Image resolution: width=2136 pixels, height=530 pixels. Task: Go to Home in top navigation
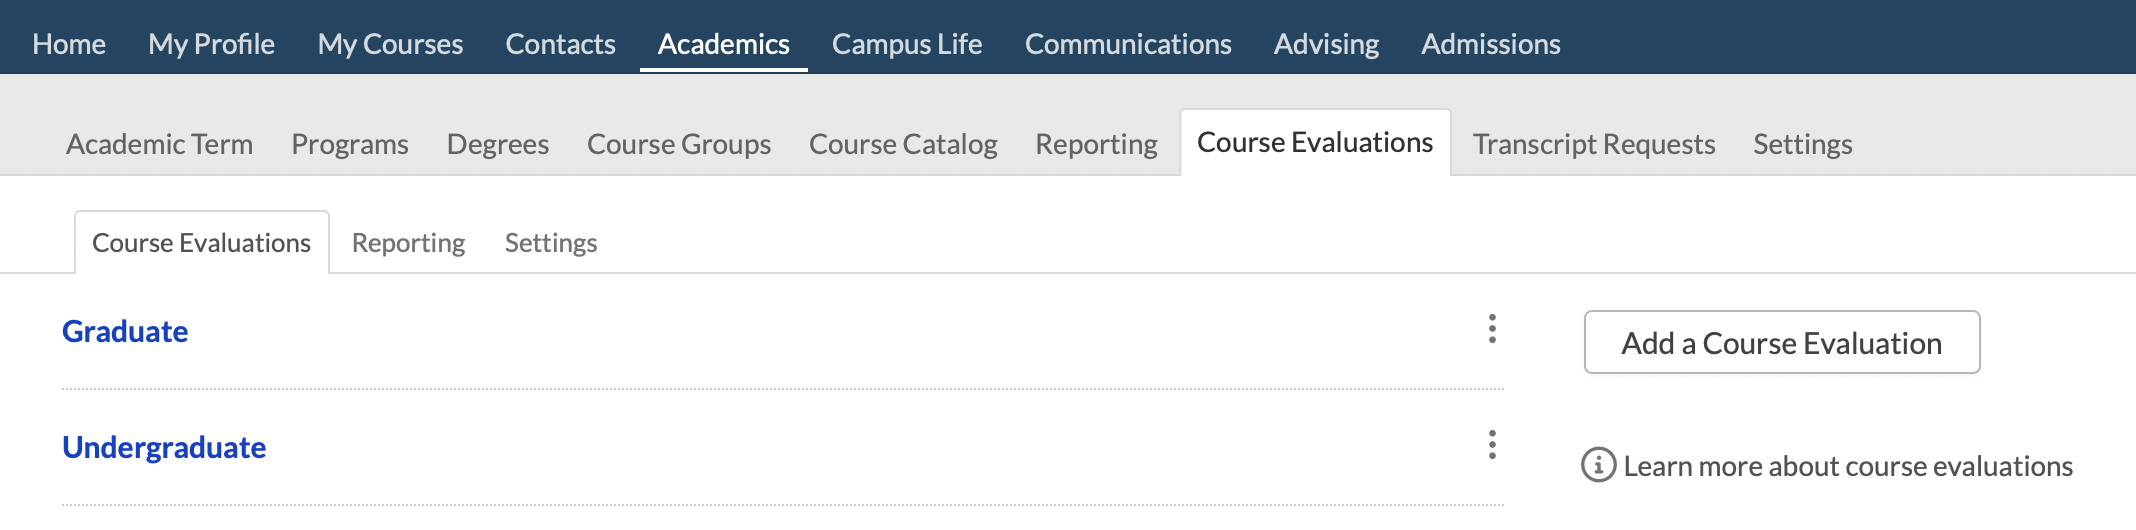[x=69, y=44]
